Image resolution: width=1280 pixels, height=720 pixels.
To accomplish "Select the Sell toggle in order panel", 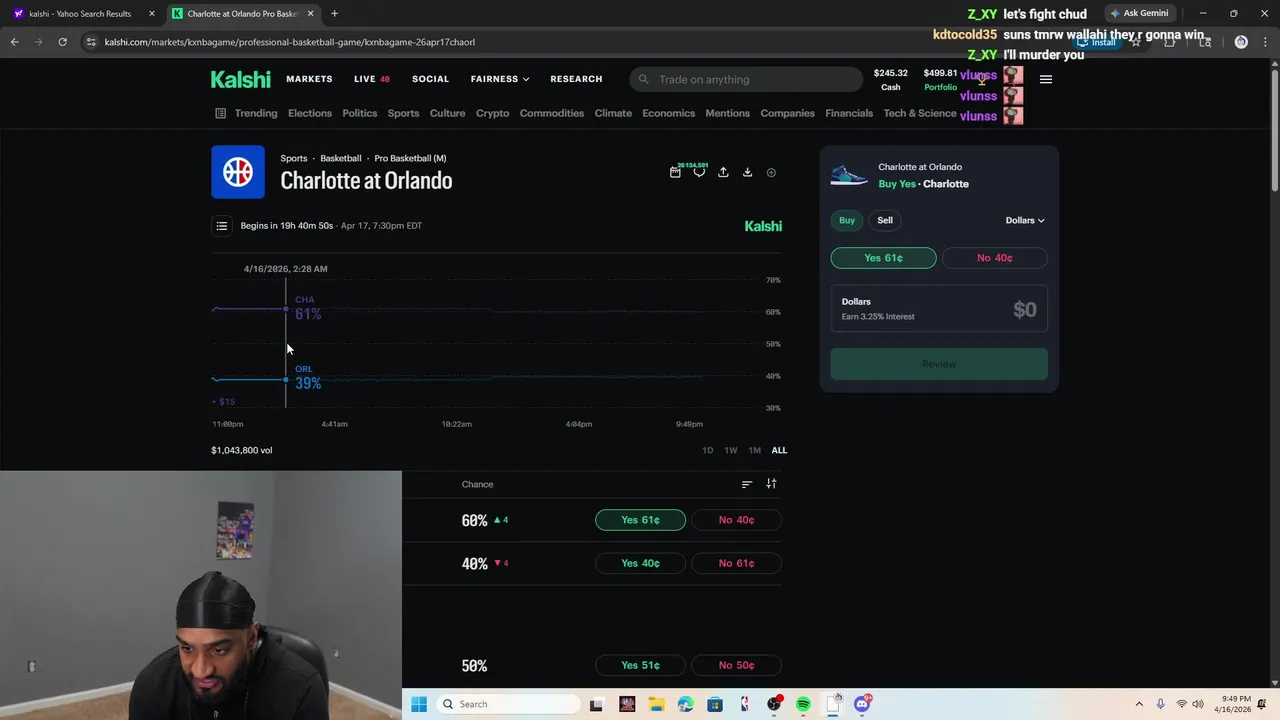I will 885,220.
